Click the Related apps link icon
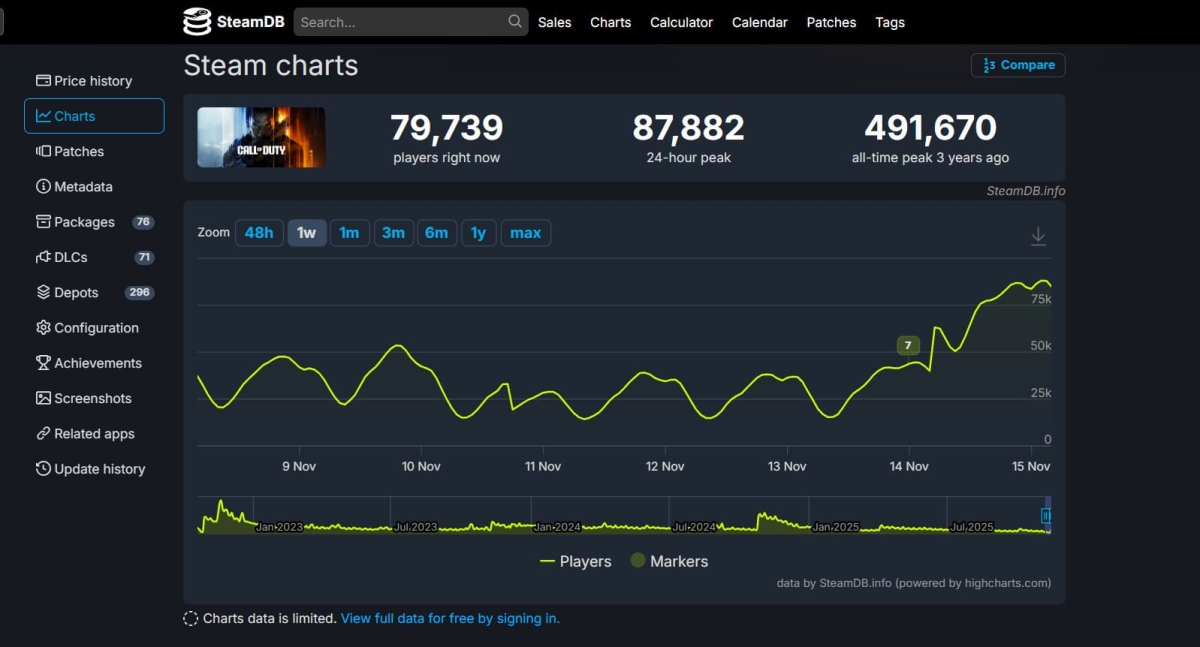Screen dimensions: 1200x647 [43, 434]
